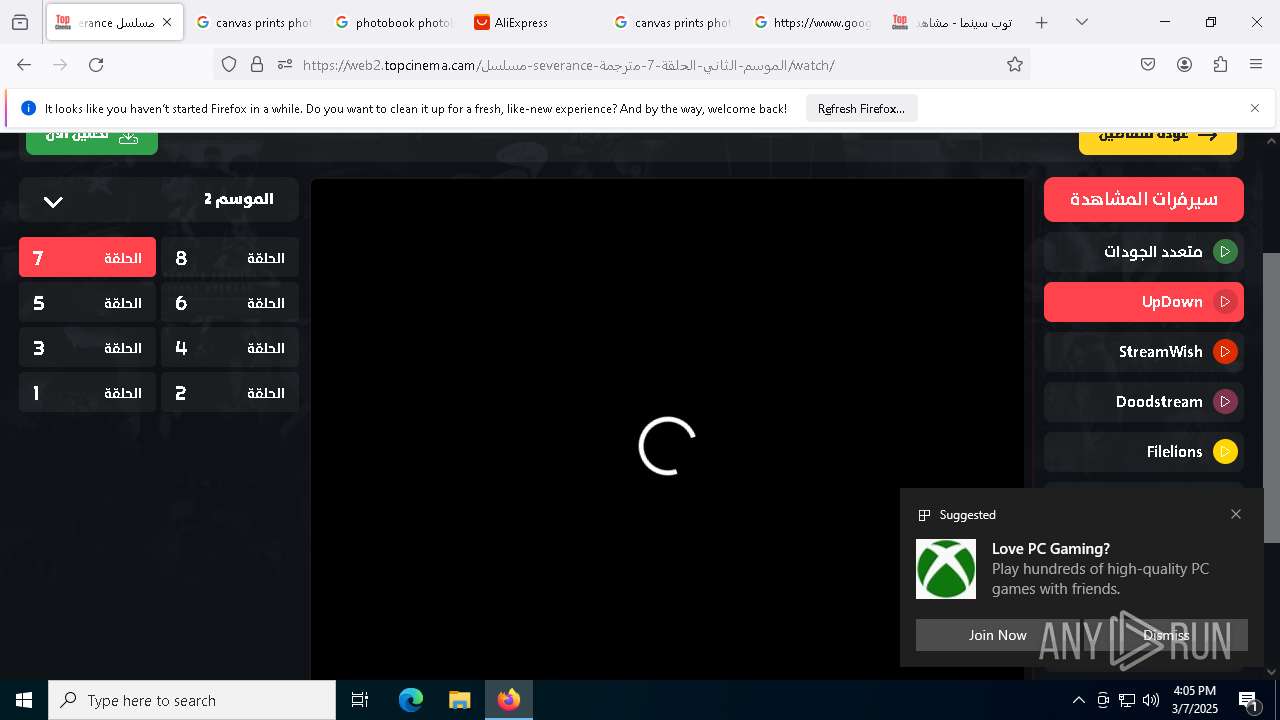Viewport: 1280px width, 720px height.
Task: Open site permissions icon in address bar
Action: [x=285, y=64]
